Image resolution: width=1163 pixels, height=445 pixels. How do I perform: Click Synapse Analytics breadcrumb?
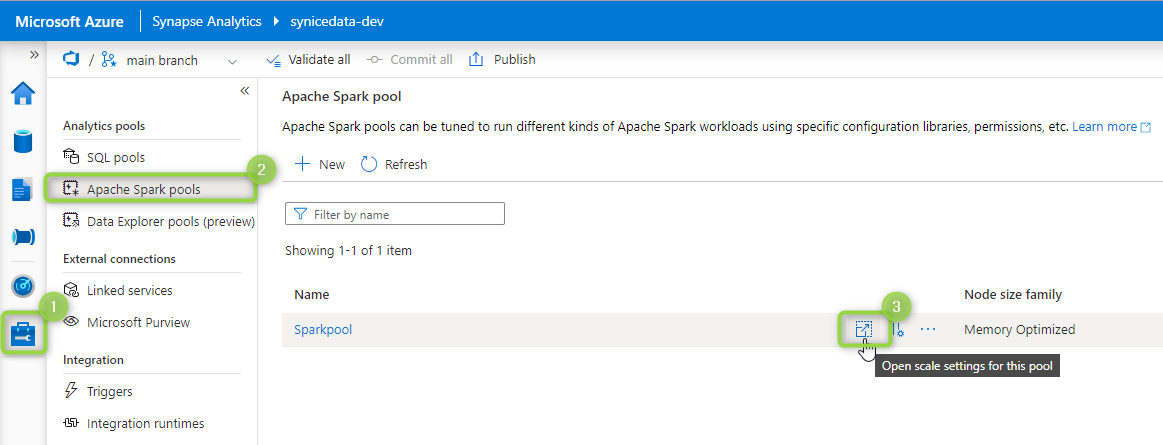click(207, 21)
